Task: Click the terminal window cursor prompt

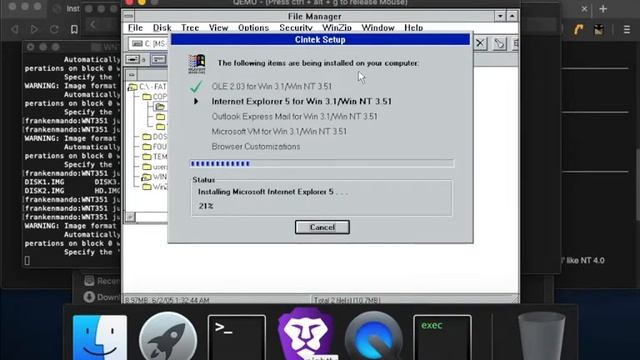Action: point(27,260)
